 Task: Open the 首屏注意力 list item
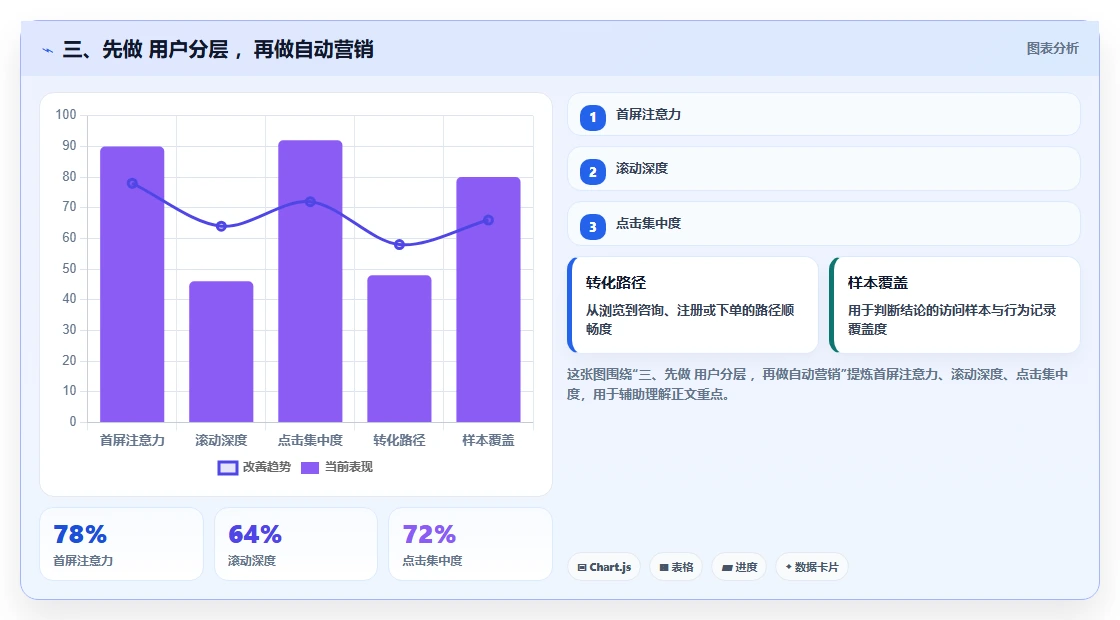click(824, 114)
